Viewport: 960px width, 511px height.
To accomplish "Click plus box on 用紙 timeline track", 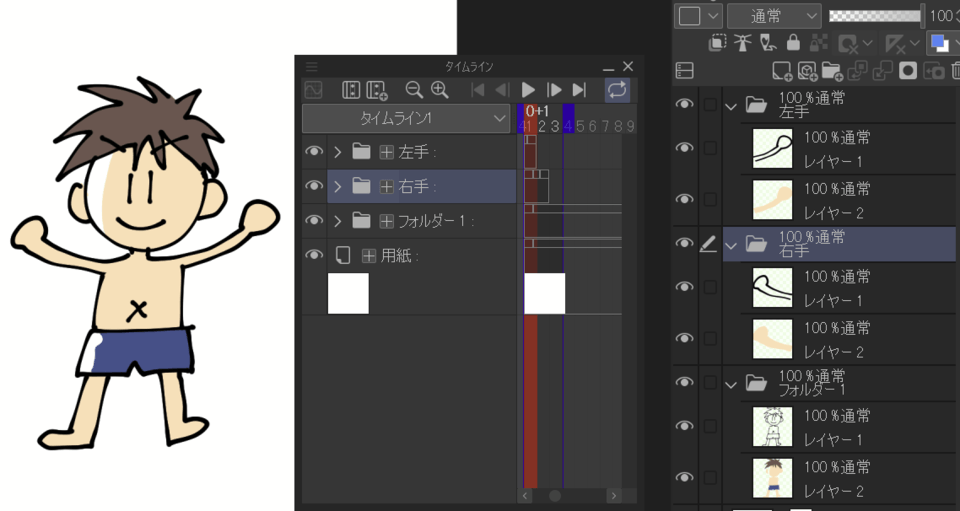I will [x=369, y=256].
